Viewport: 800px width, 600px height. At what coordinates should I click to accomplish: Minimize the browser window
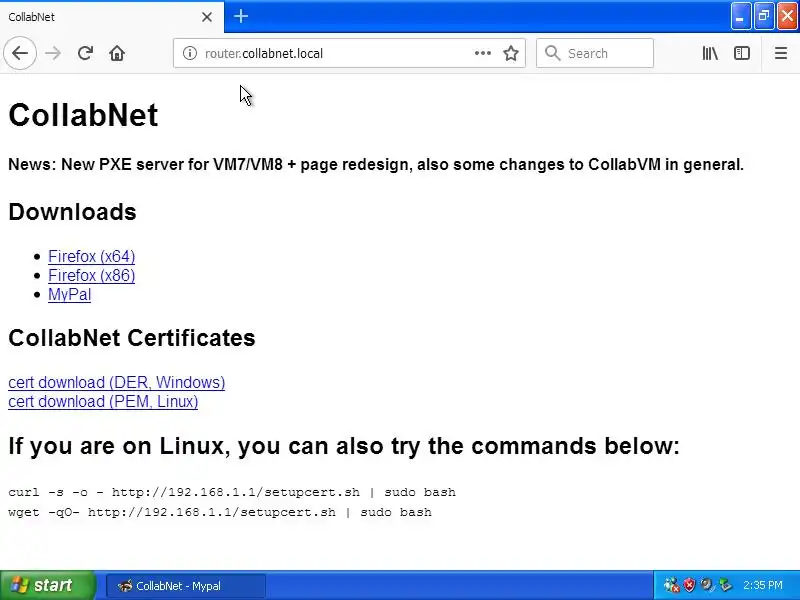740,16
